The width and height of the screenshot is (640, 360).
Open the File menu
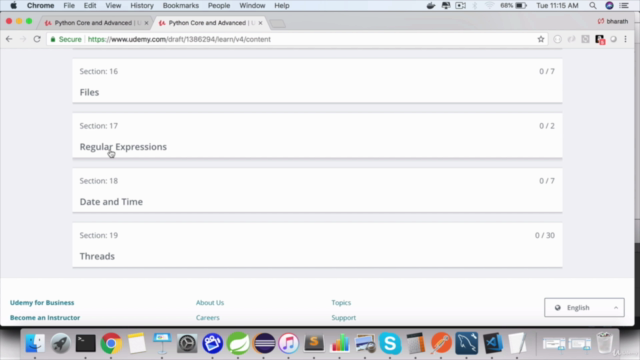[69, 6]
